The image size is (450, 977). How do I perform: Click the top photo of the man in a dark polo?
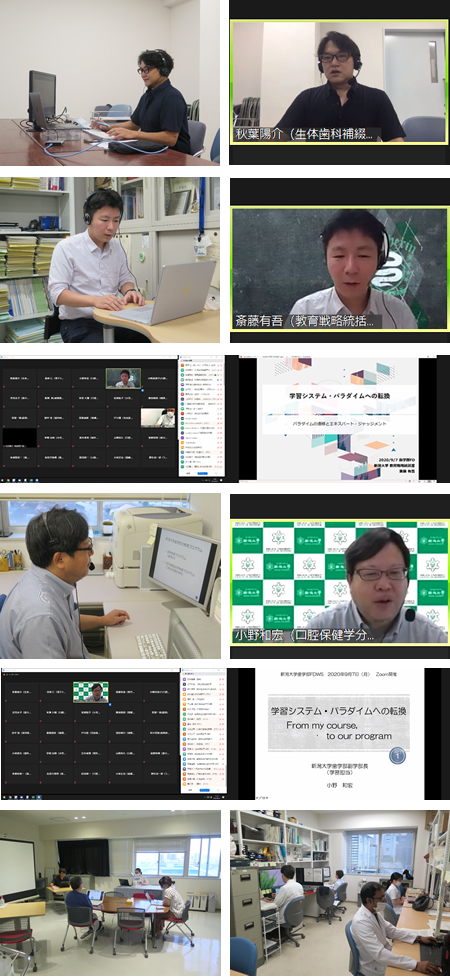(110, 82)
